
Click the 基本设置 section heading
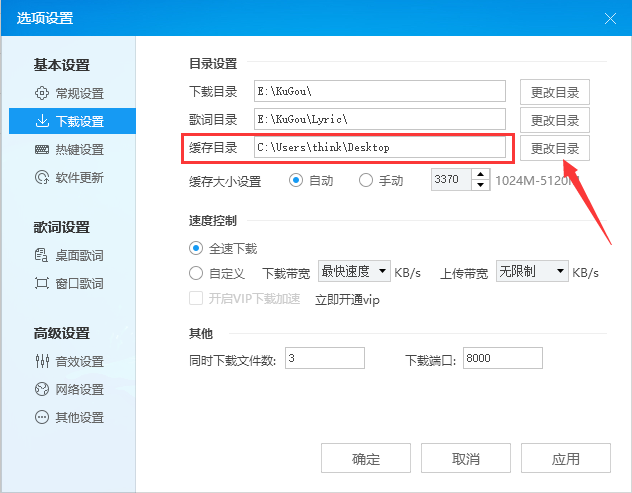pos(61,64)
